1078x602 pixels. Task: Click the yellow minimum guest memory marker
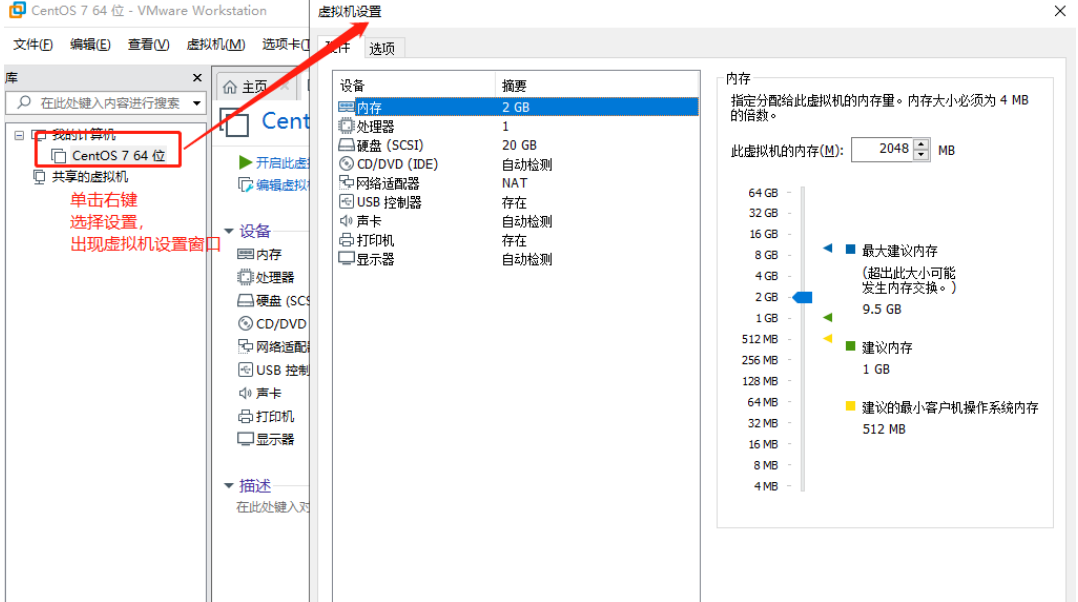tap(828, 338)
